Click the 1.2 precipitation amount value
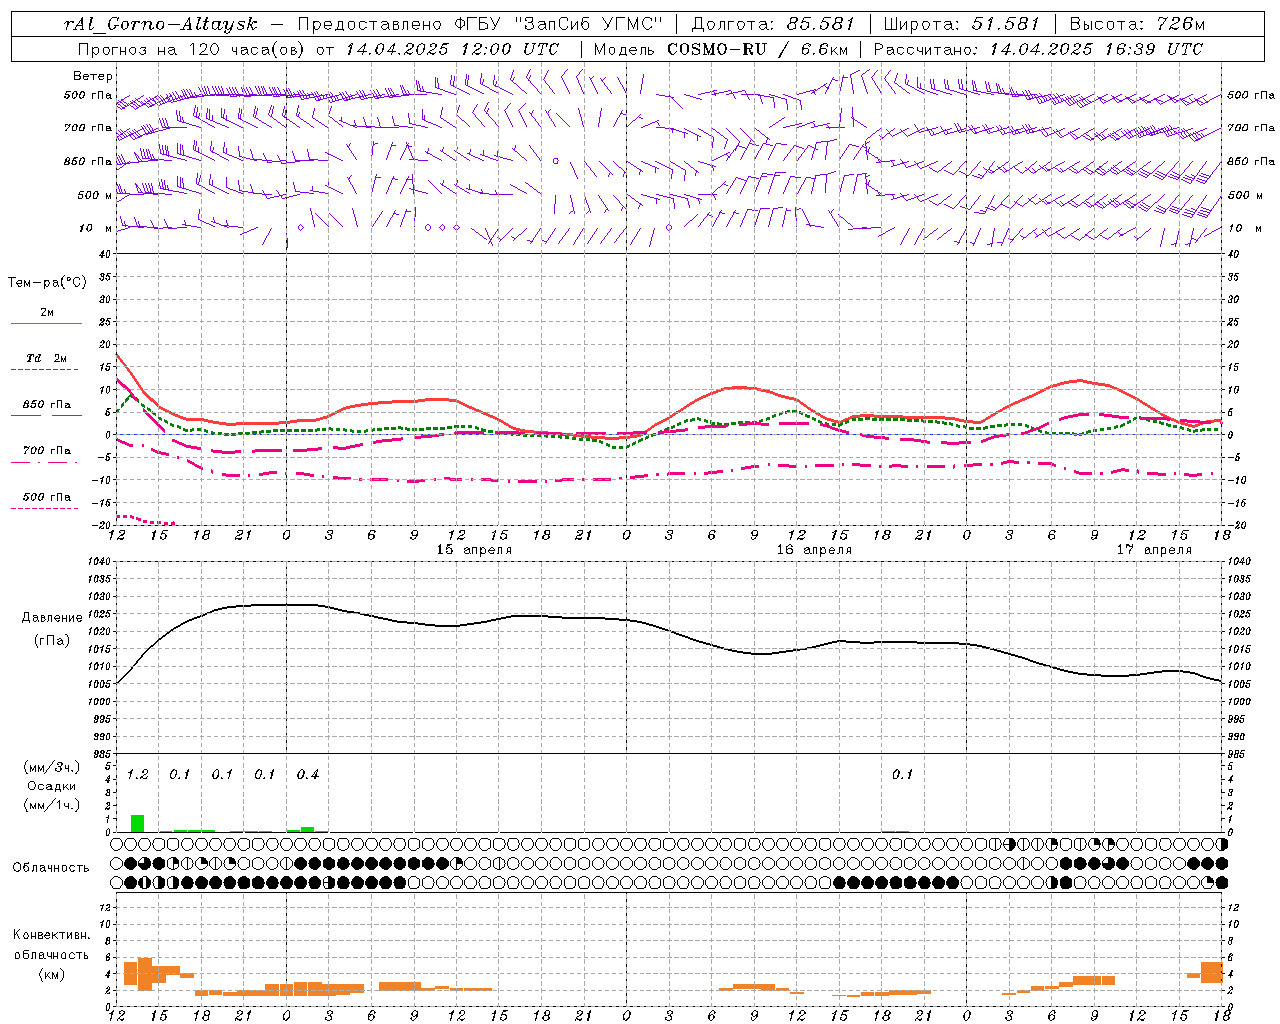 tap(137, 775)
